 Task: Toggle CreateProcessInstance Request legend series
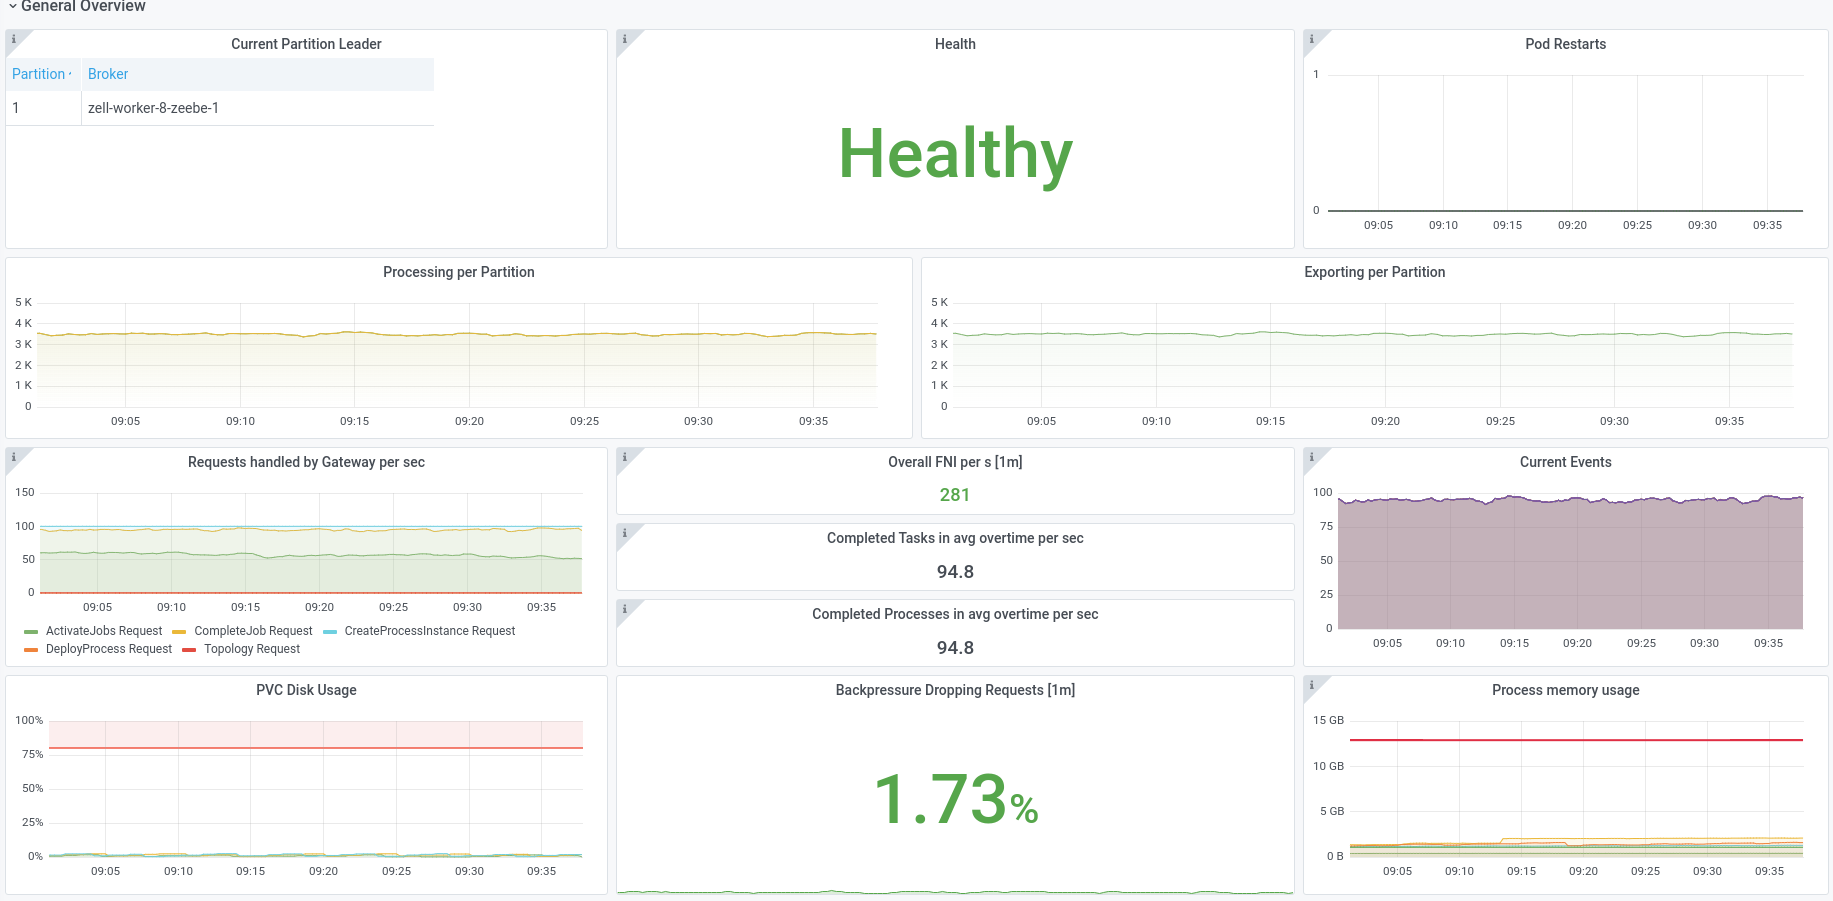pyautogui.click(x=430, y=631)
